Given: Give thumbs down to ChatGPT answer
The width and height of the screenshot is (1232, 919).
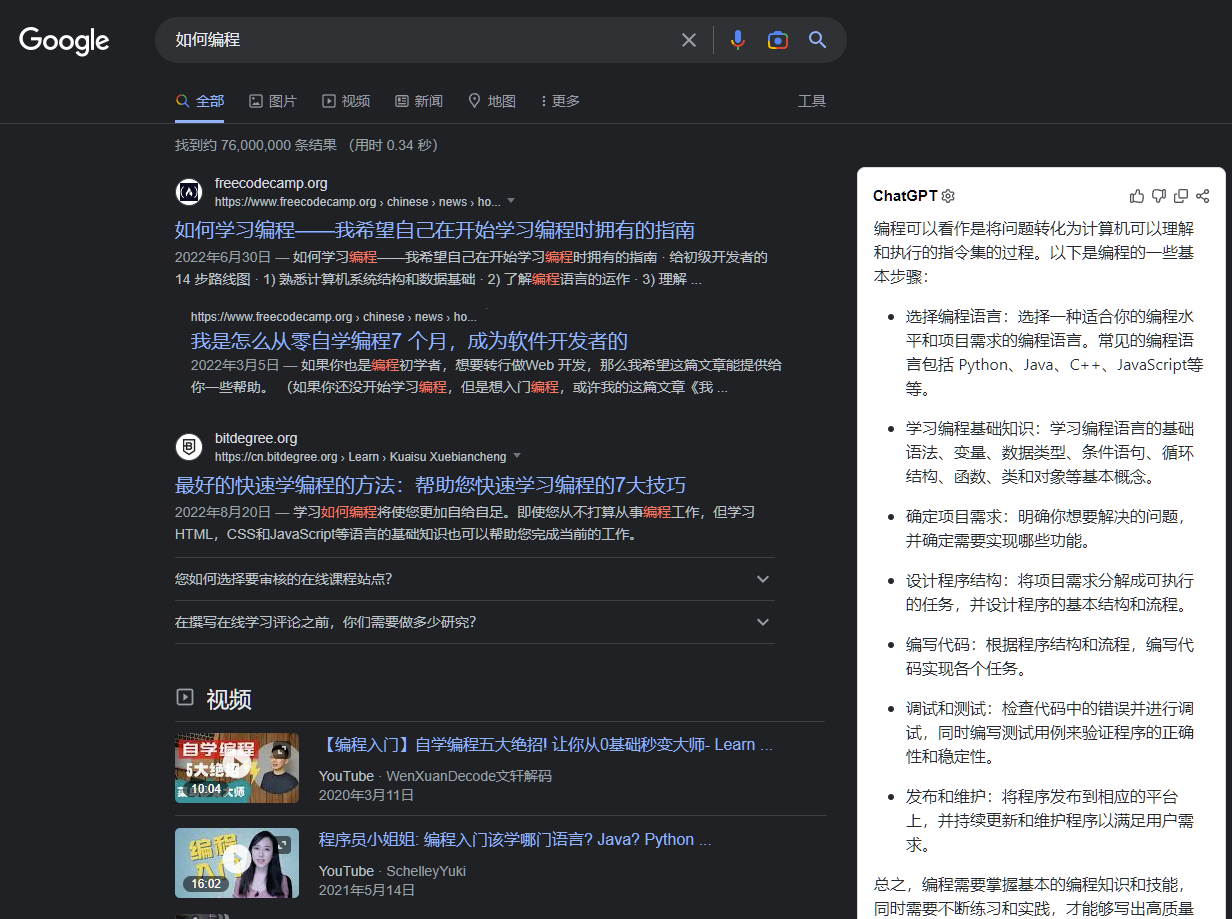Looking at the screenshot, I should tap(1159, 196).
